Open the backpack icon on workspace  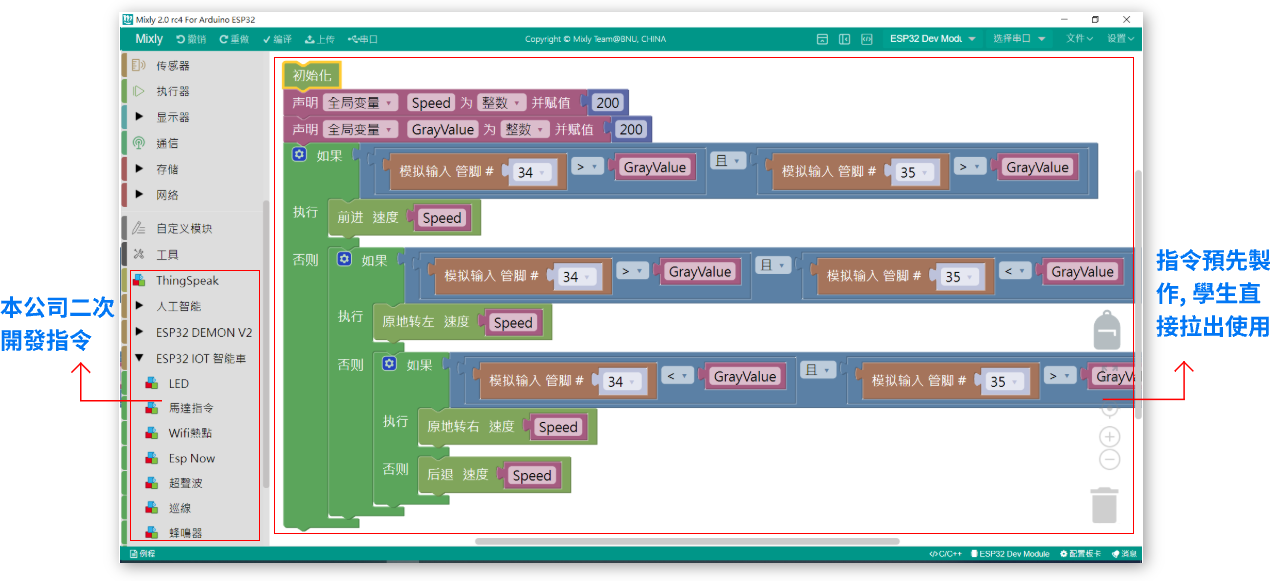(x=1105, y=329)
